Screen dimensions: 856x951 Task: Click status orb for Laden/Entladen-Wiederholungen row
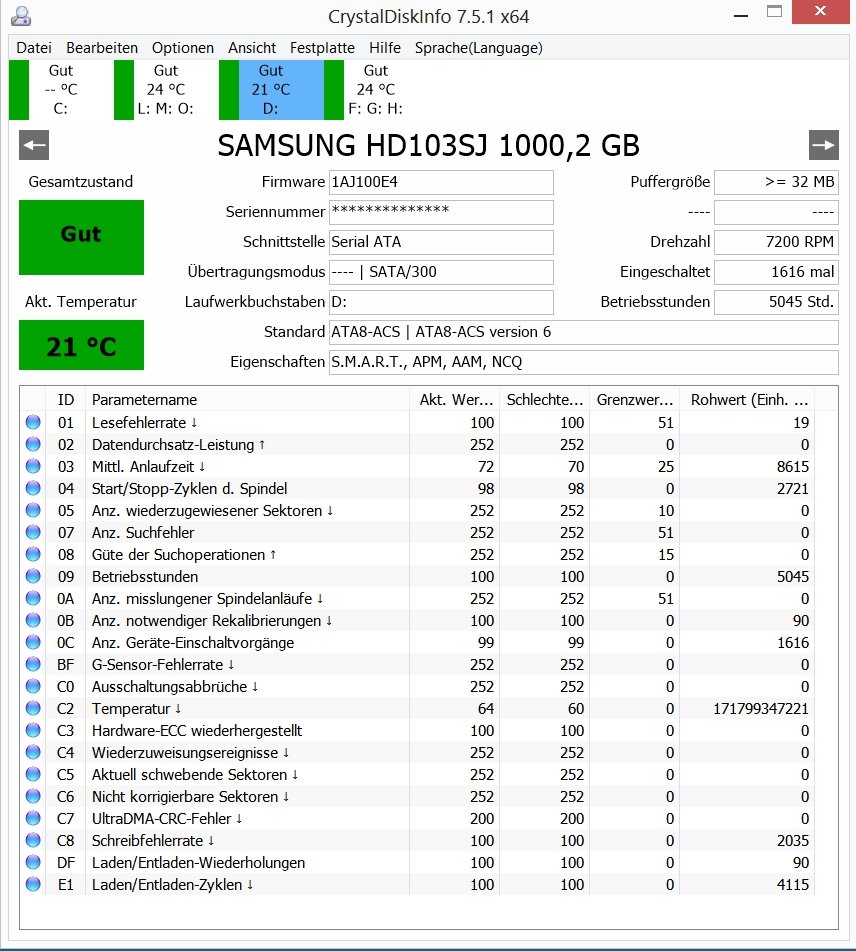click(x=33, y=862)
